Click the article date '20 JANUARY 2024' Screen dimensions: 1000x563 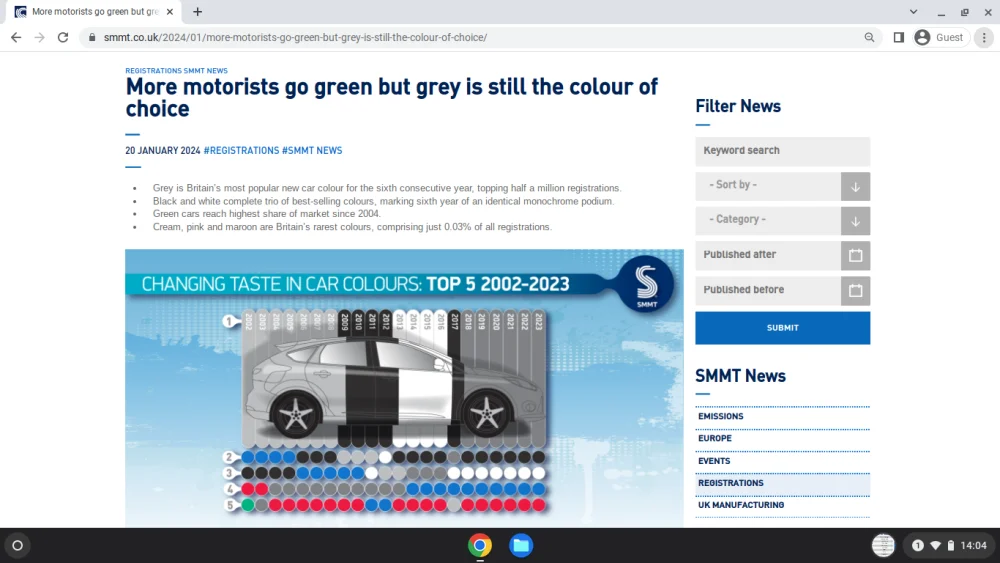(x=163, y=150)
